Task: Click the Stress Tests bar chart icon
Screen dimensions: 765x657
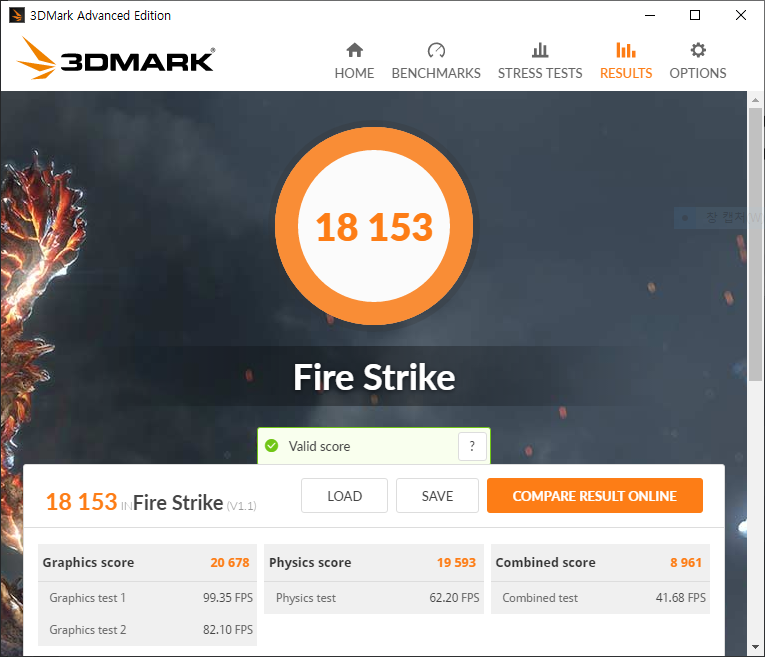Action: point(540,50)
